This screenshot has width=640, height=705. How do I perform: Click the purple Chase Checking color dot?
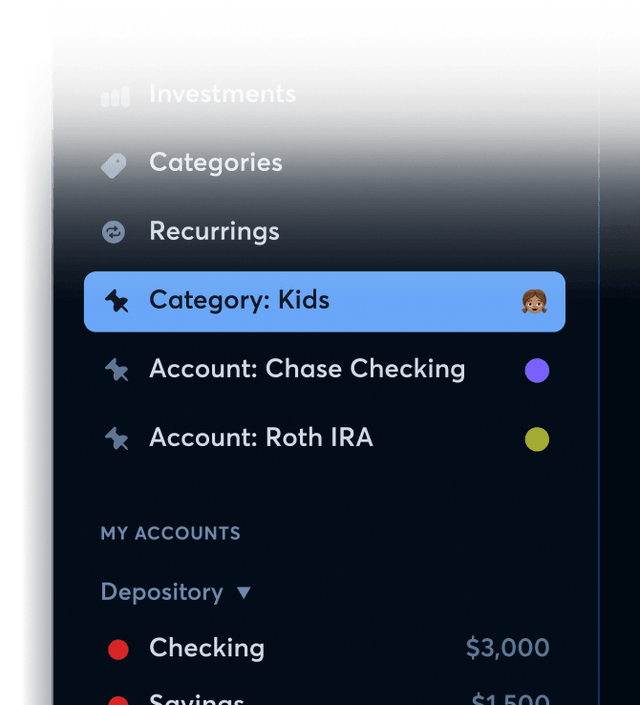(x=537, y=371)
